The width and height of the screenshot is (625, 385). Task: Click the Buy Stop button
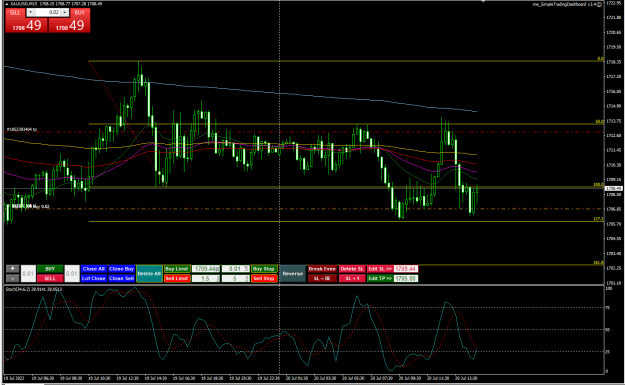[264, 269]
